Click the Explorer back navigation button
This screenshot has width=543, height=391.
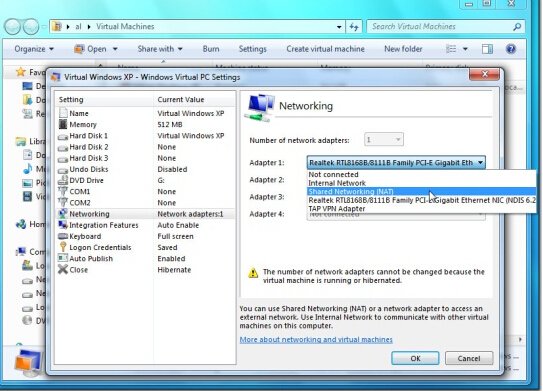click(x=13, y=27)
